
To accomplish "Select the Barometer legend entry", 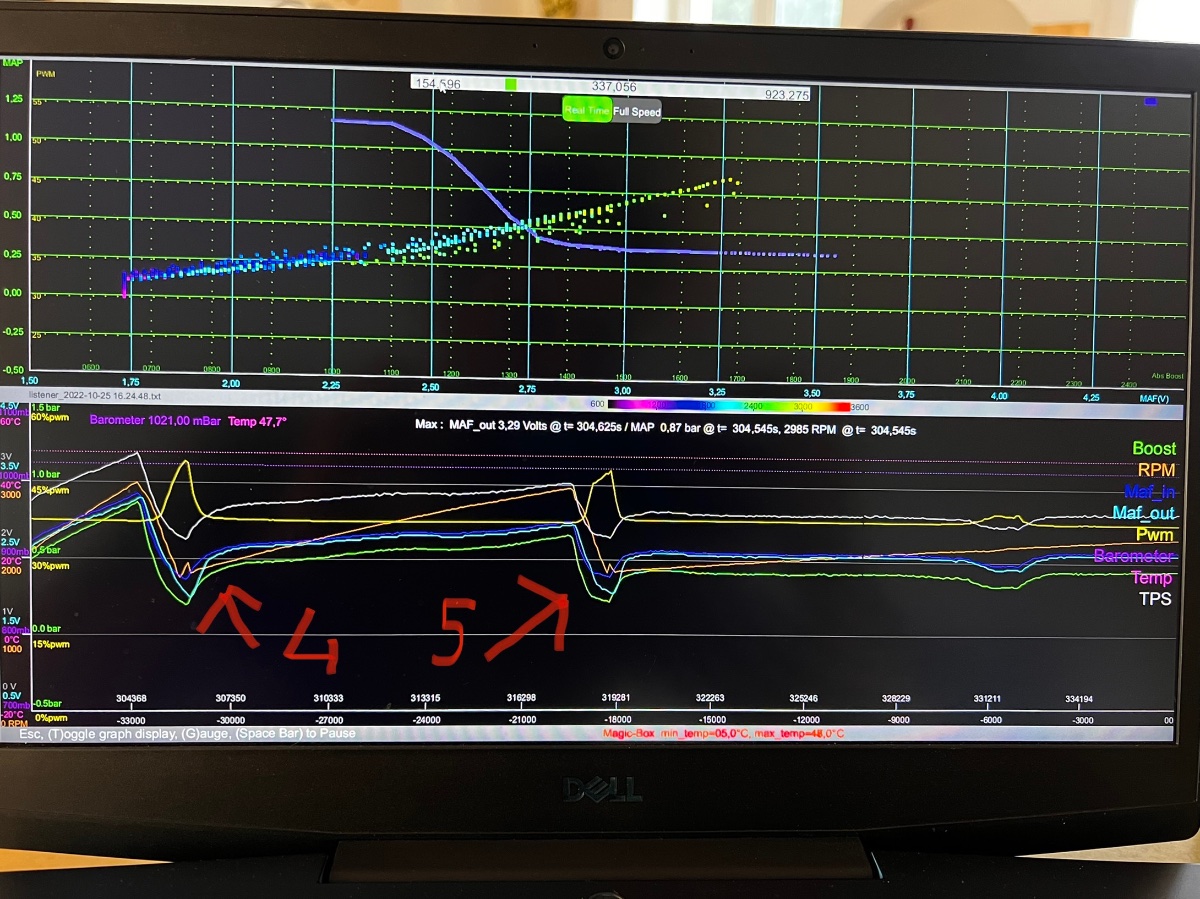I will (1134, 557).
